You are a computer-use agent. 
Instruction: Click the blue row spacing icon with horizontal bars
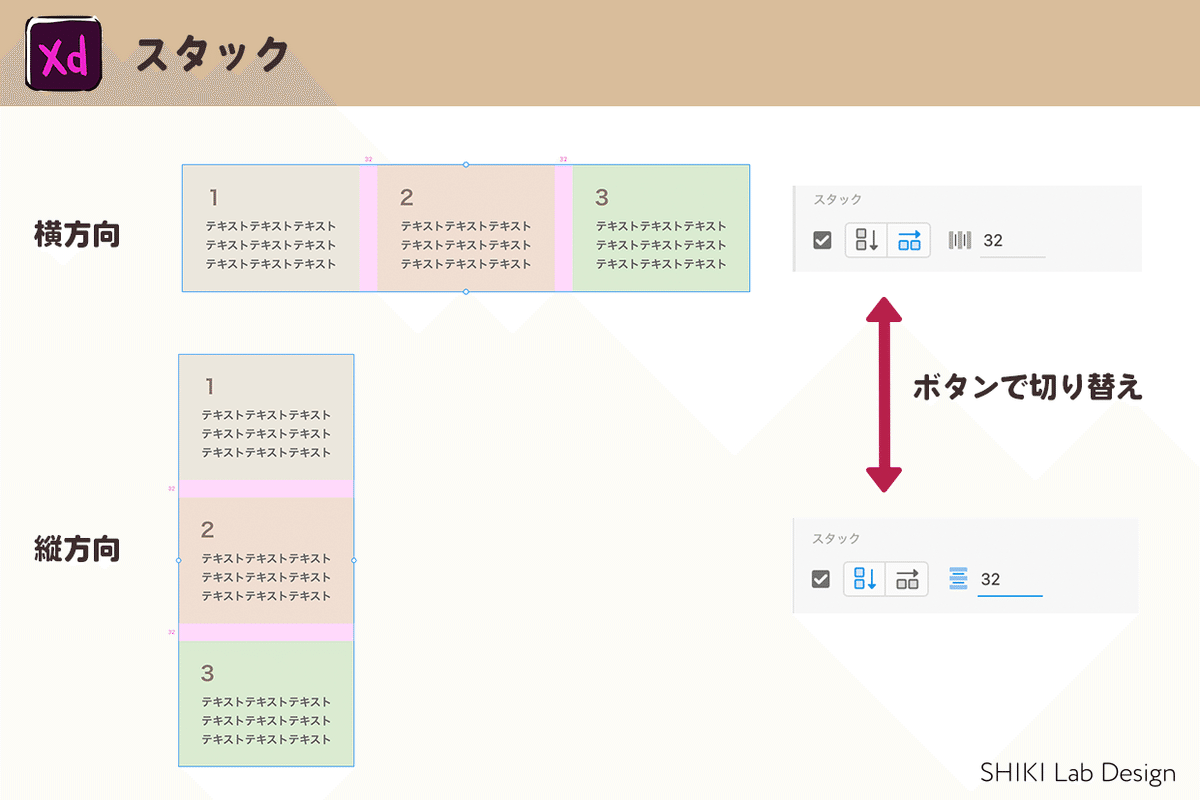[958, 579]
